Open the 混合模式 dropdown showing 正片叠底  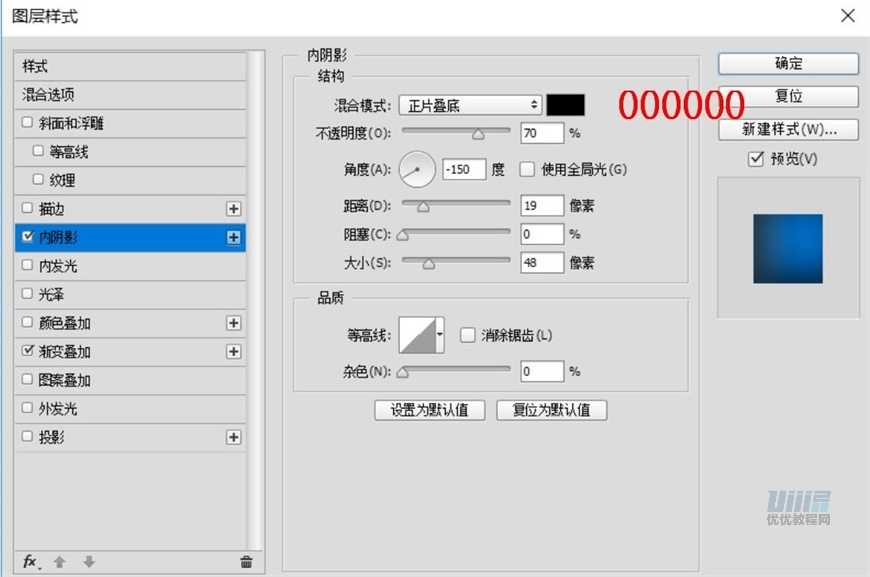tap(469, 105)
